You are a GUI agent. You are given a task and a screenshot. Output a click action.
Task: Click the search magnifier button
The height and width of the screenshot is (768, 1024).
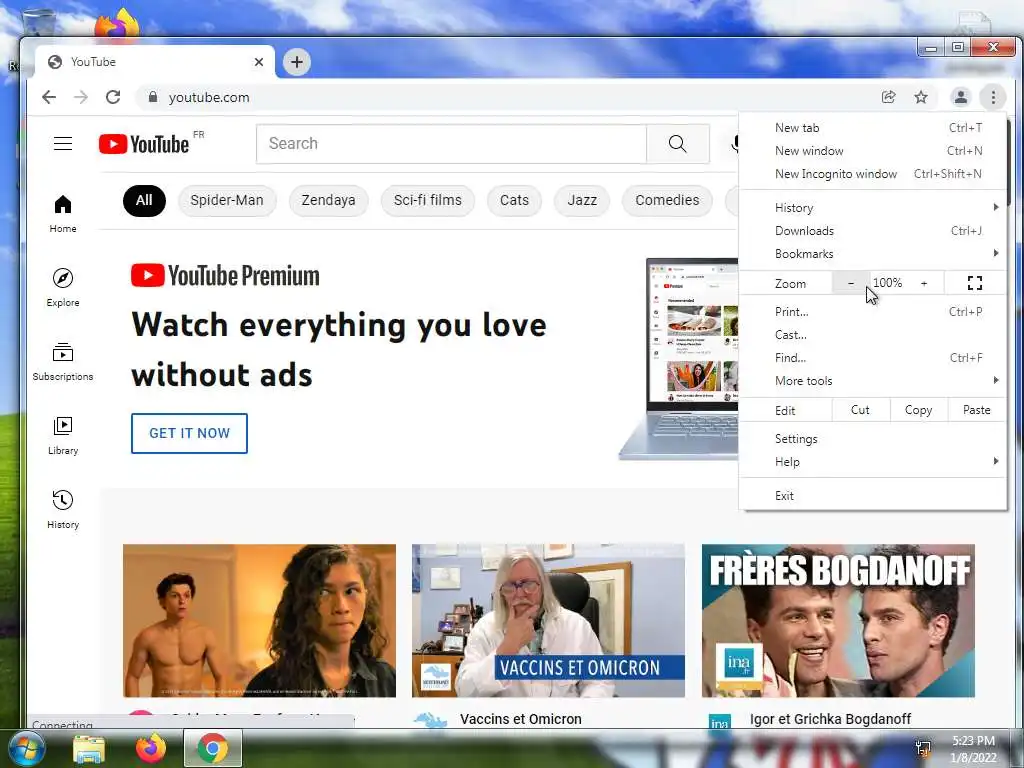point(678,144)
